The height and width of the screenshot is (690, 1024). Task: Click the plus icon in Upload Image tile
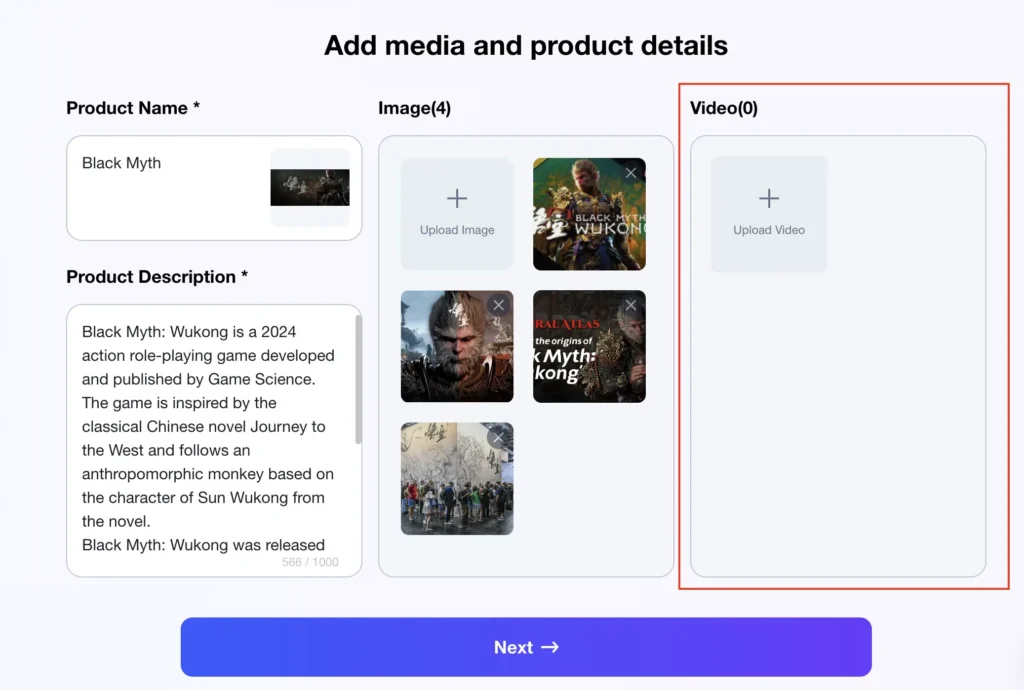[x=457, y=198]
